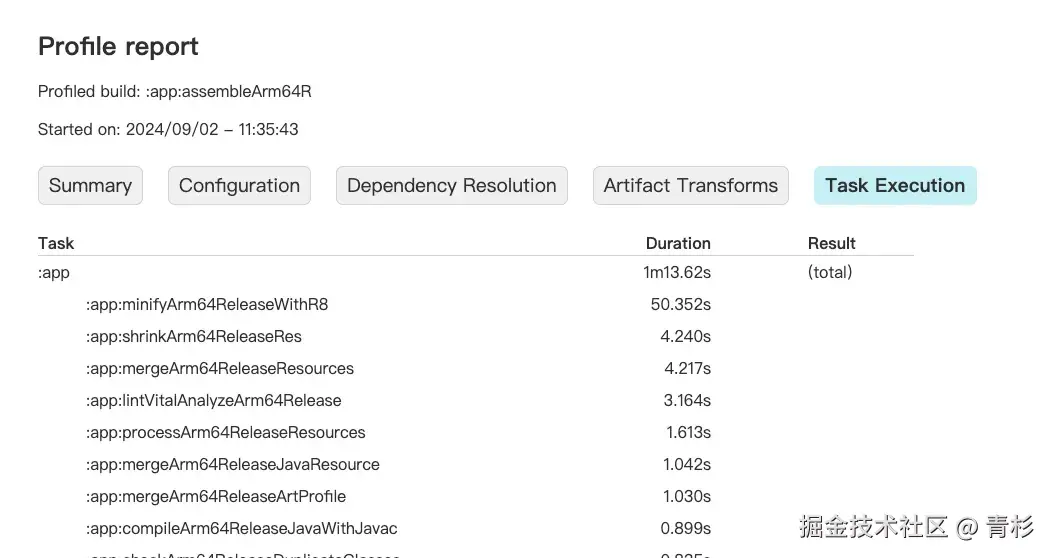Select the processArm64ReleaseResources task
Image resolution: width=1052 pixels, height=558 pixels.
(x=226, y=432)
